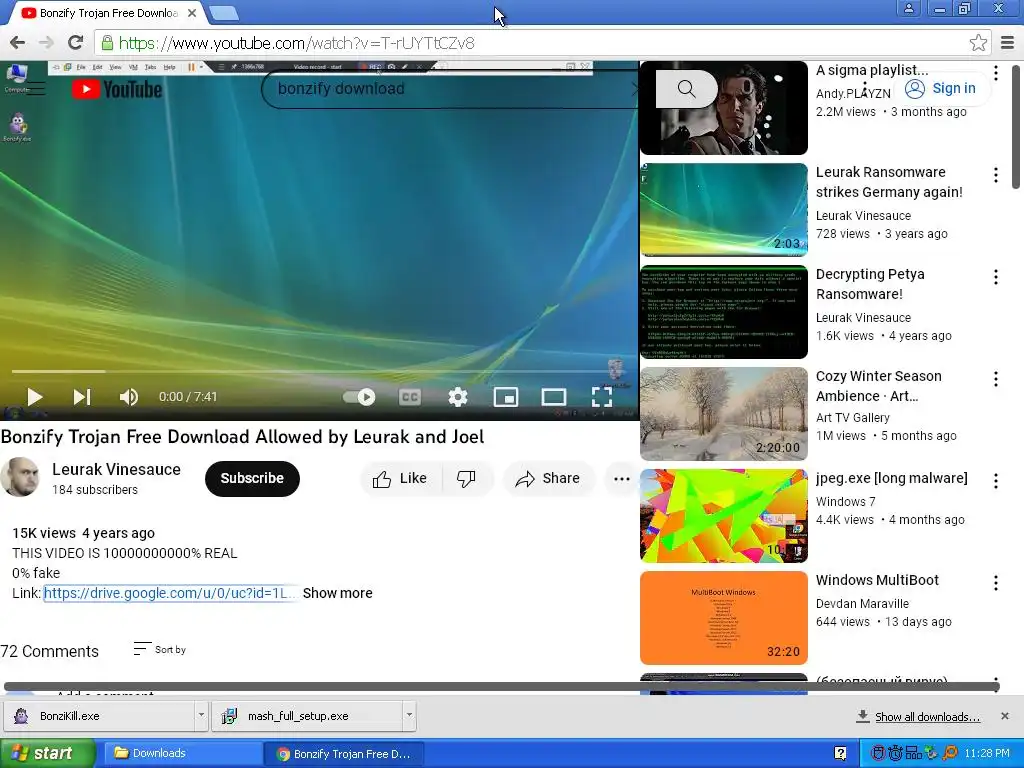Switch to Bonzify Trojan Chrome taskbar button
The width and height of the screenshot is (1024, 768).
pos(344,754)
